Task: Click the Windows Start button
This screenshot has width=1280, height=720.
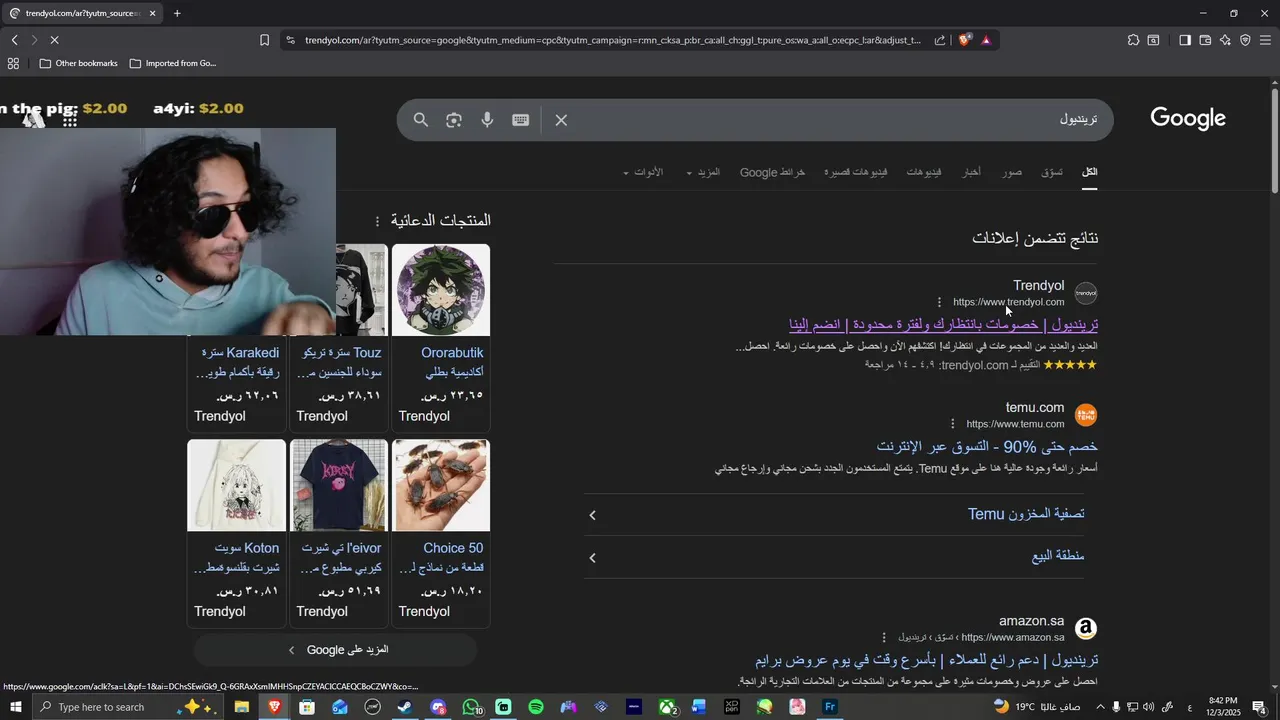Action: [16, 707]
